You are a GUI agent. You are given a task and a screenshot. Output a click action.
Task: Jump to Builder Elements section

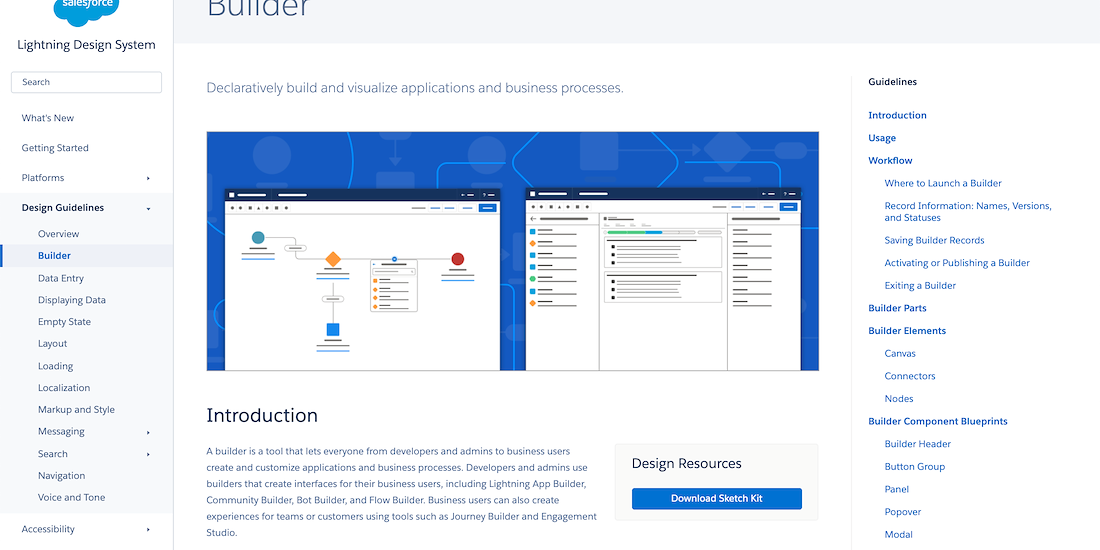907,330
